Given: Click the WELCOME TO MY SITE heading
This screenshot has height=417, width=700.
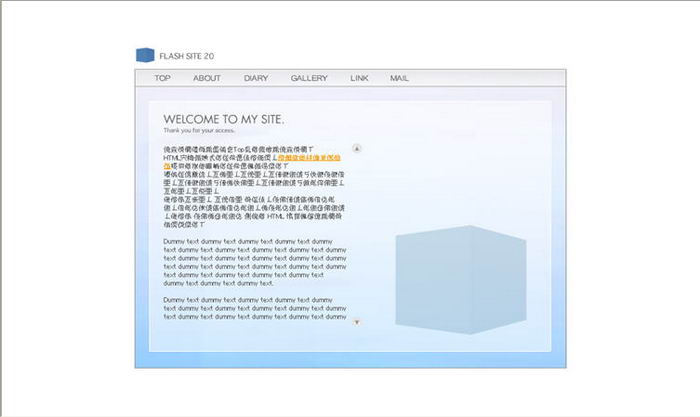Looking at the screenshot, I should [x=223, y=118].
